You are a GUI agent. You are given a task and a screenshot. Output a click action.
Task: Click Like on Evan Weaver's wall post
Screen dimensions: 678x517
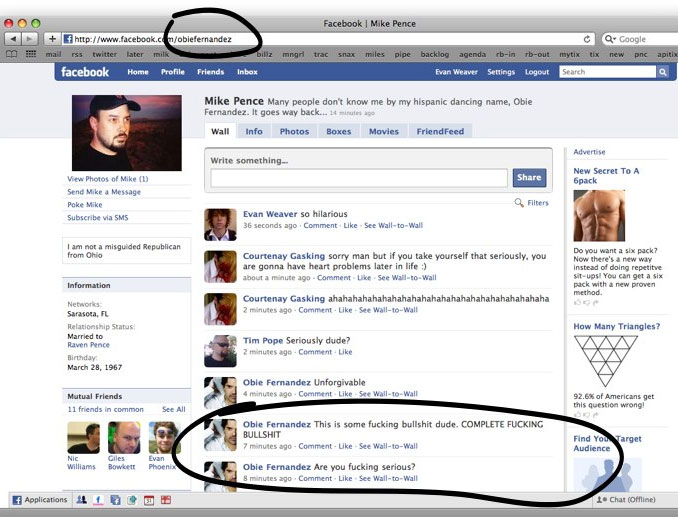tap(350, 225)
